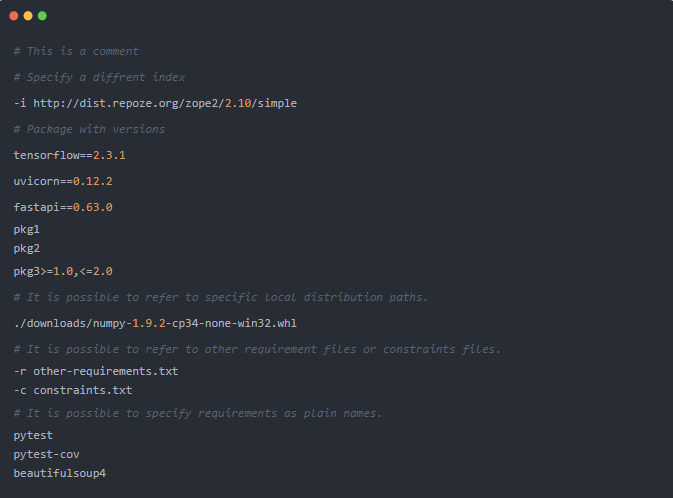The image size is (673, 498).
Task: Click the beautifulsoup4 line
Action: (x=59, y=472)
